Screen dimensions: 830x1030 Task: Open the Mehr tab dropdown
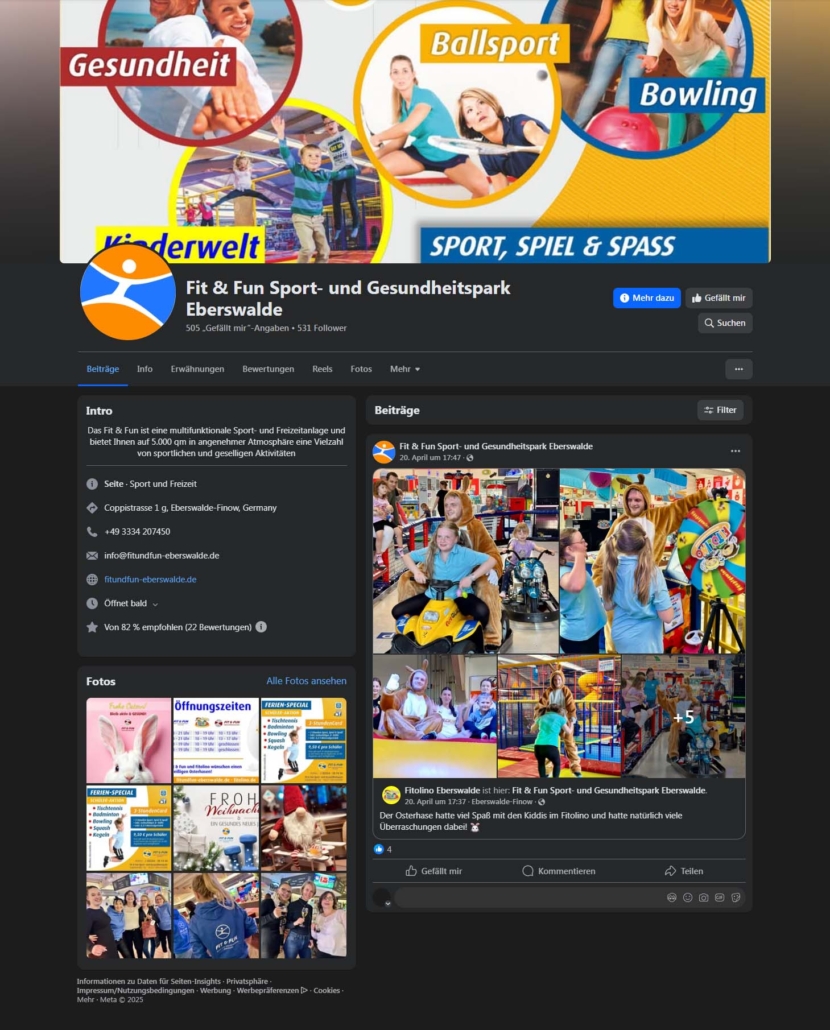[x=404, y=369]
